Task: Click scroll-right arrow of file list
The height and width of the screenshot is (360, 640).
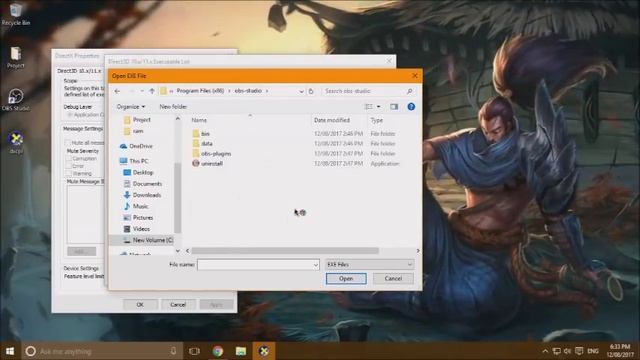Action: click(418, 251)
